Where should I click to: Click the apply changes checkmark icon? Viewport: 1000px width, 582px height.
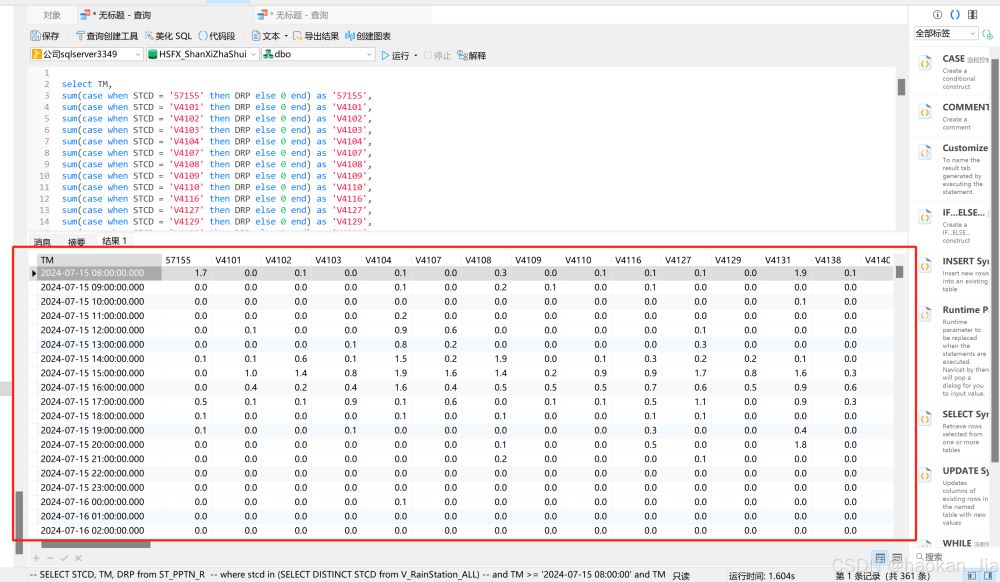point(64,558)
